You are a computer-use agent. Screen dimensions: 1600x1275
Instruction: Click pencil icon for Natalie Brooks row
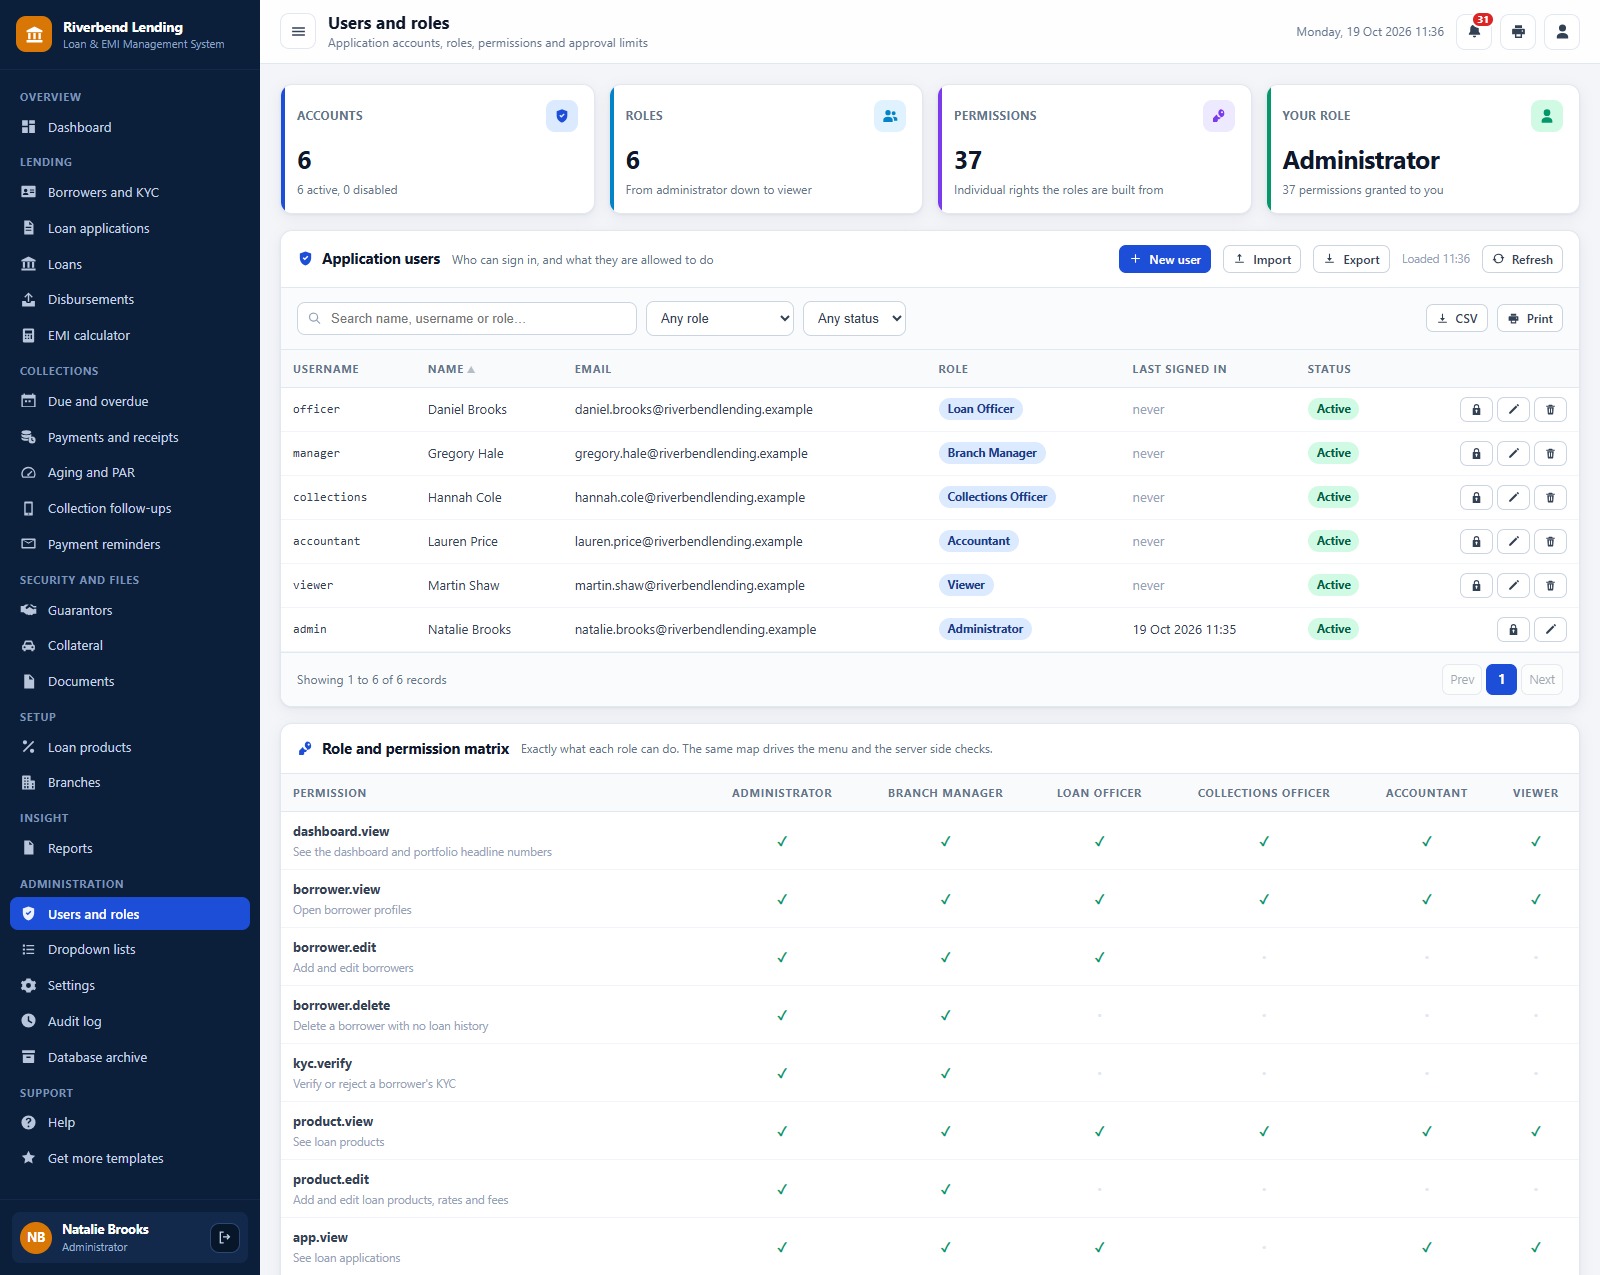[1550, 629]
